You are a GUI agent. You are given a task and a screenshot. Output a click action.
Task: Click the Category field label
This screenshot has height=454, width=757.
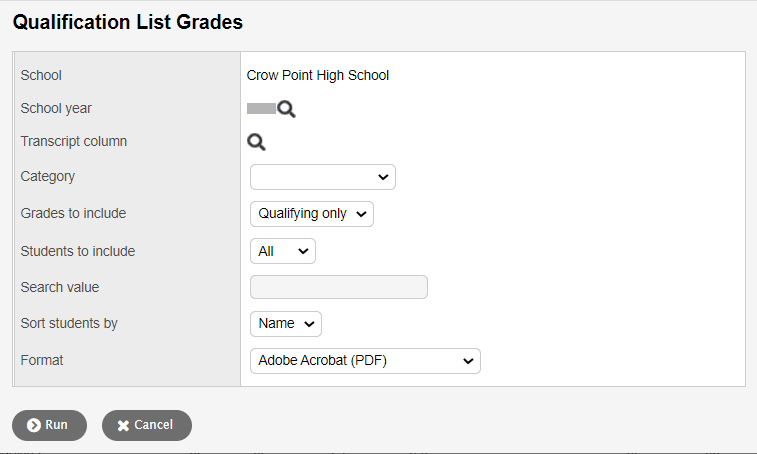pos(48,176)
